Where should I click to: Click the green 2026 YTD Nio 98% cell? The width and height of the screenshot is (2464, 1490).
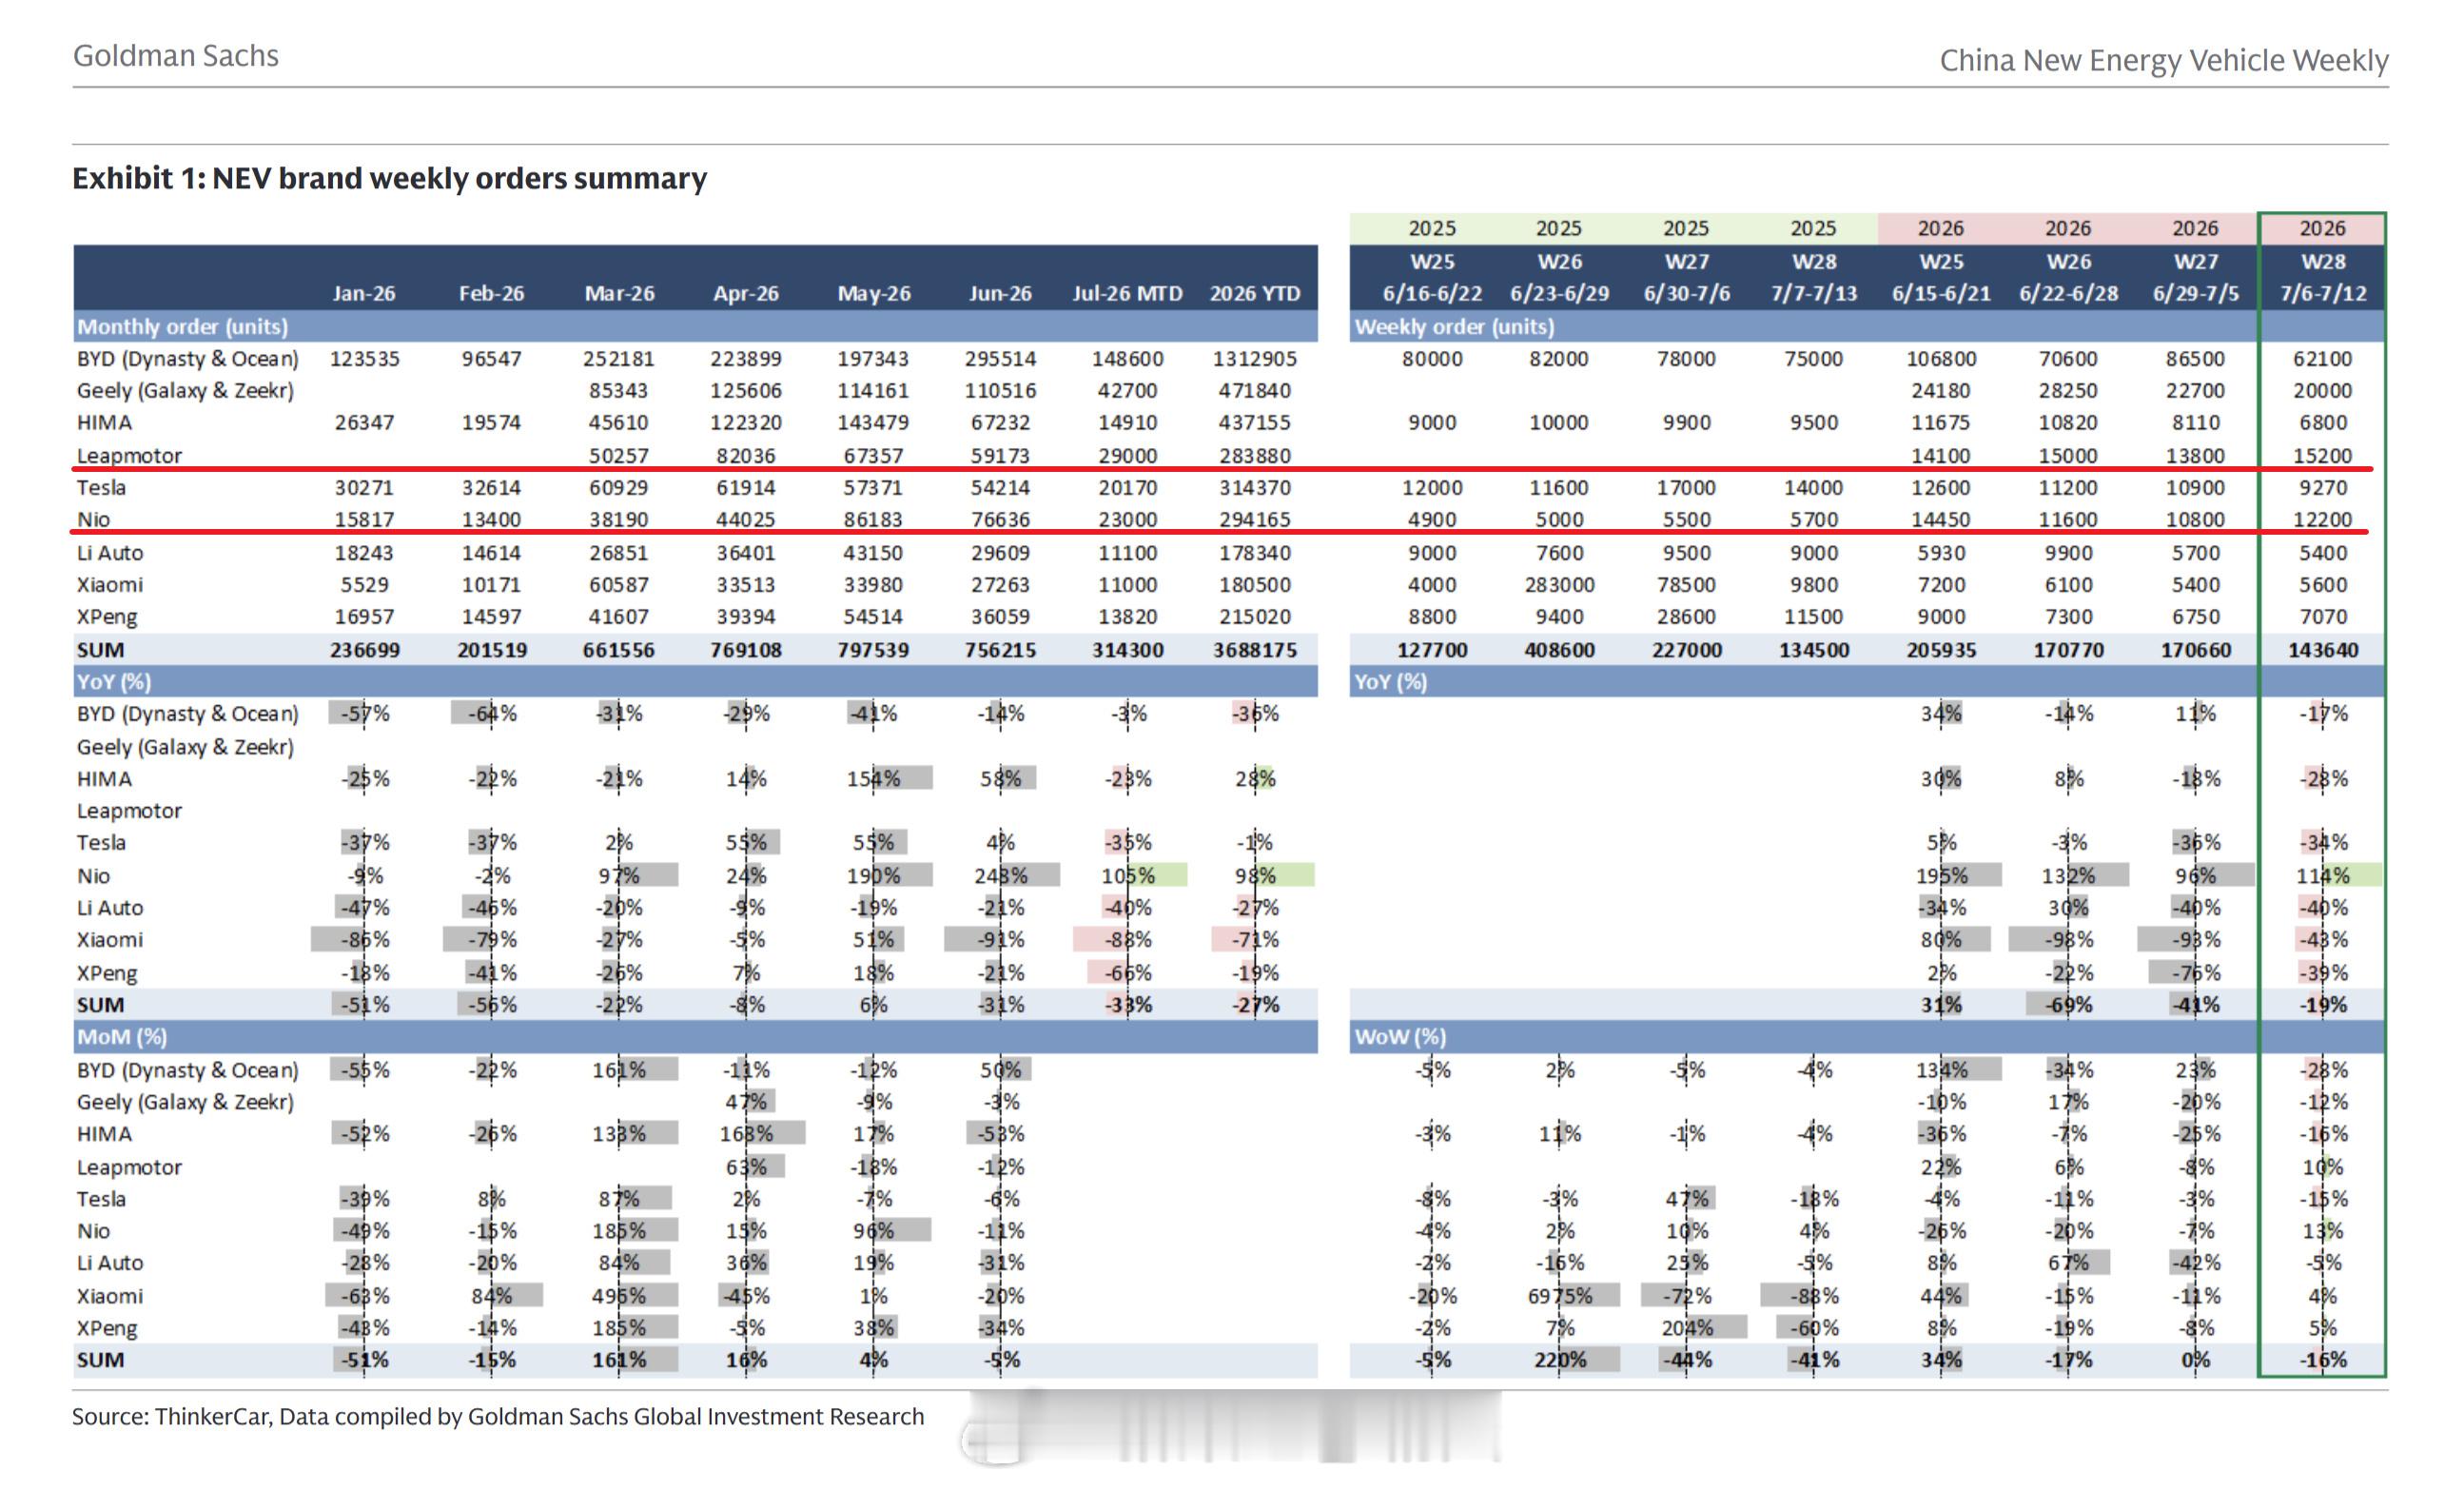1255,875
